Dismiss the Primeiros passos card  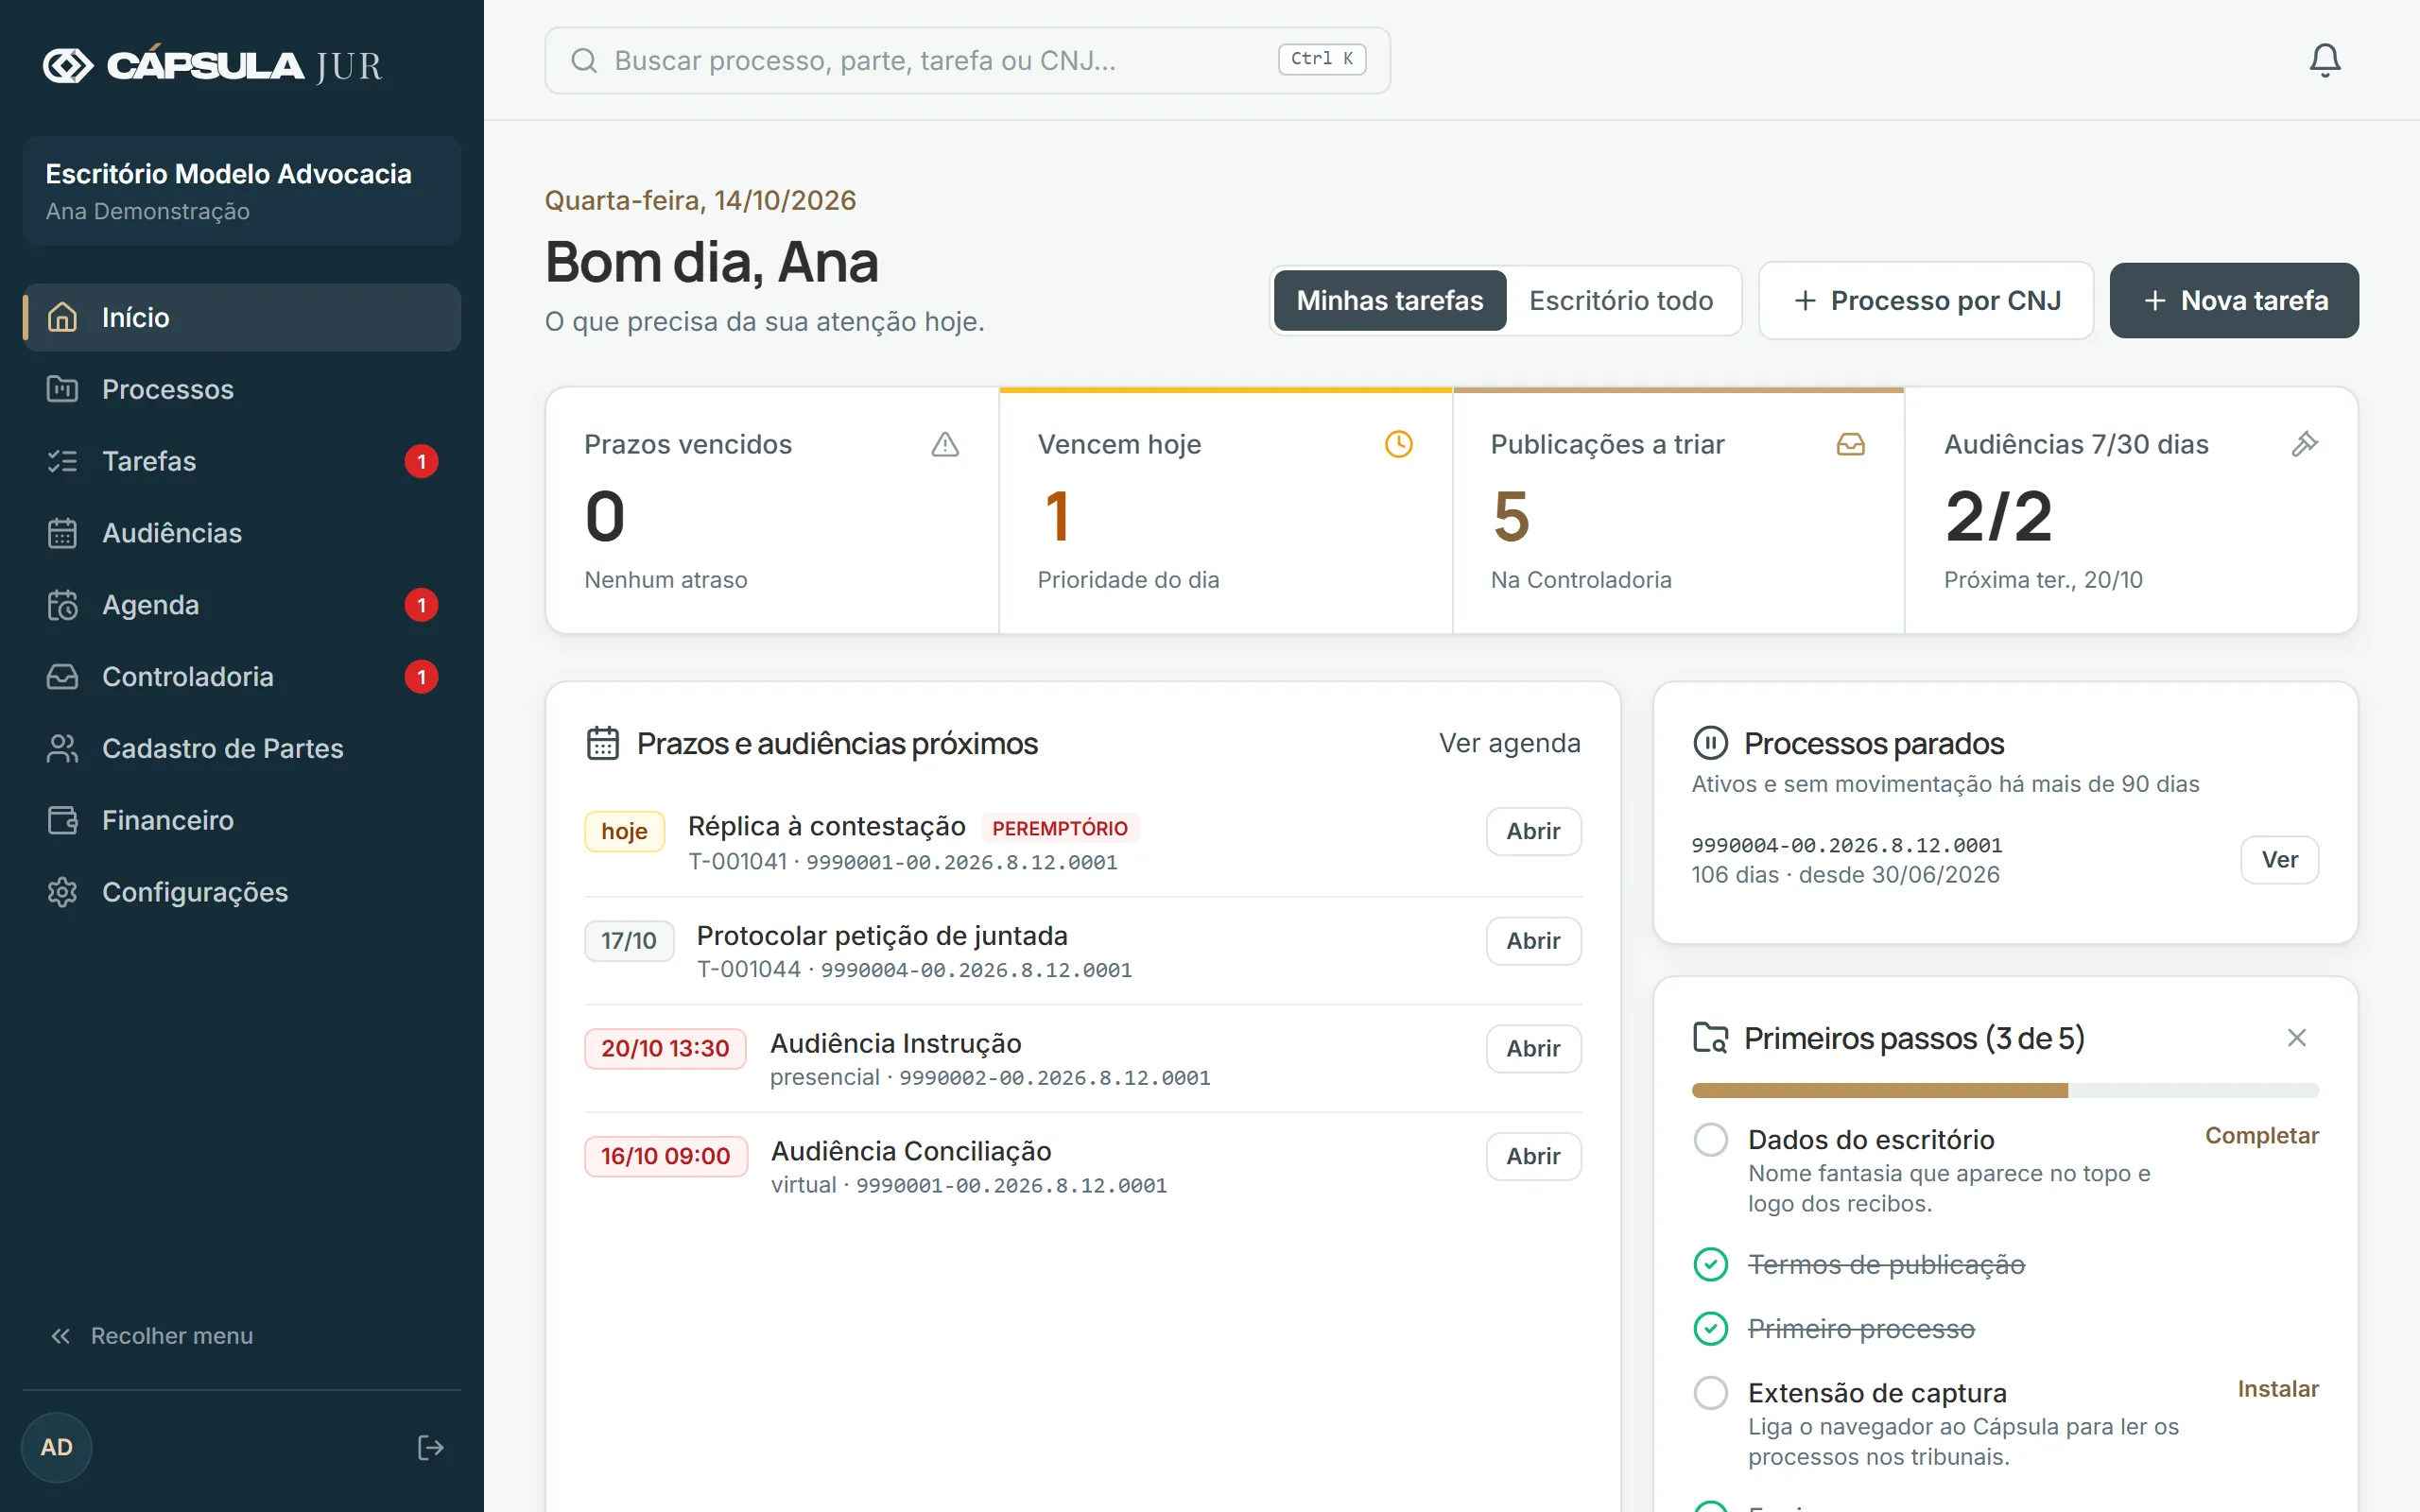(x=2296, y=1037)
